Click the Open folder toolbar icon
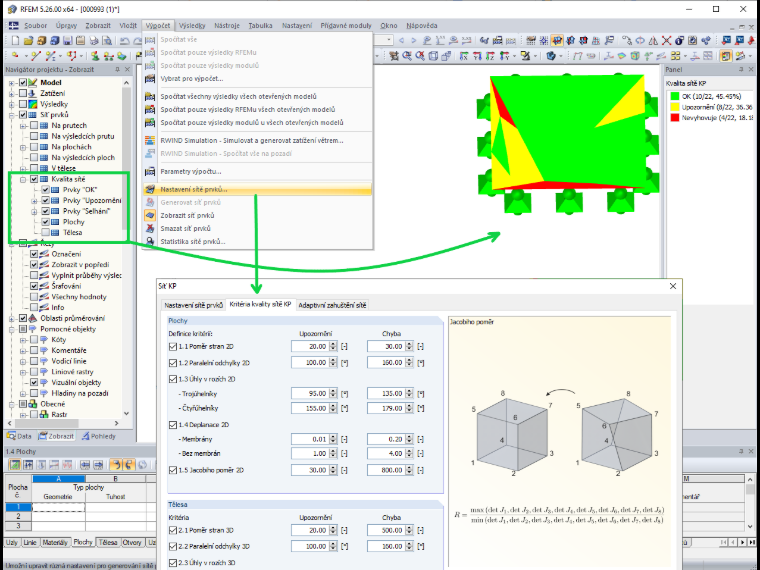Screen dimensions: 760x570 point(29,40)
